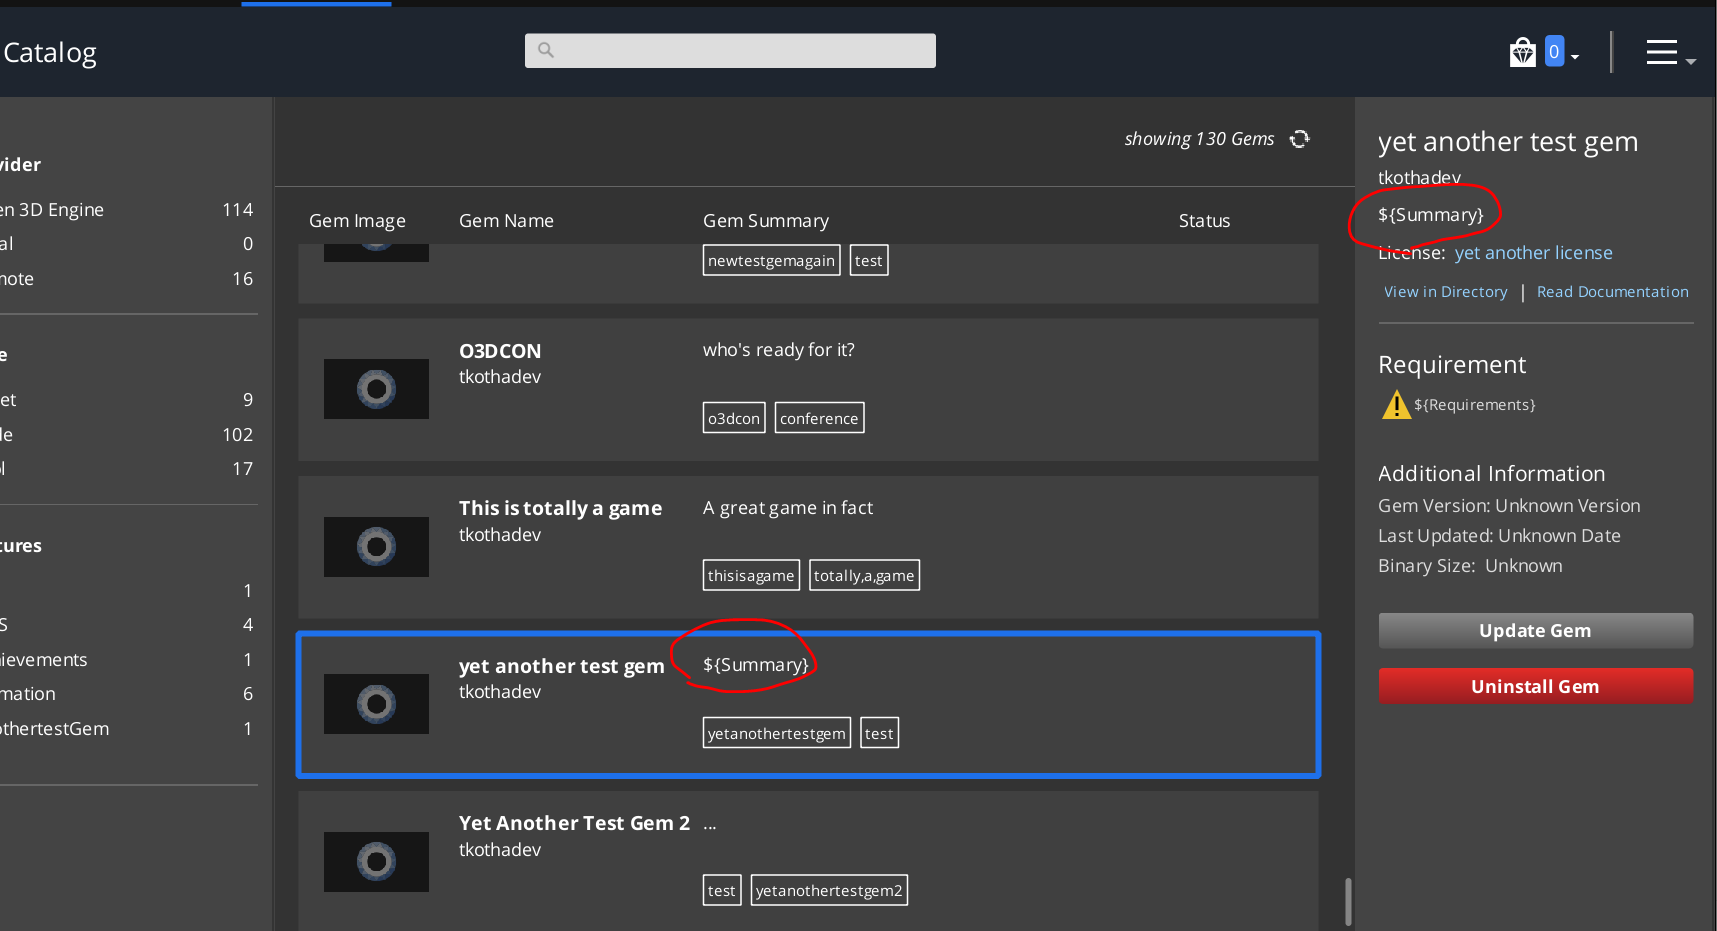
Task: Click the warning triangle beside ${Requirements}
Action: pos(1396,404)
